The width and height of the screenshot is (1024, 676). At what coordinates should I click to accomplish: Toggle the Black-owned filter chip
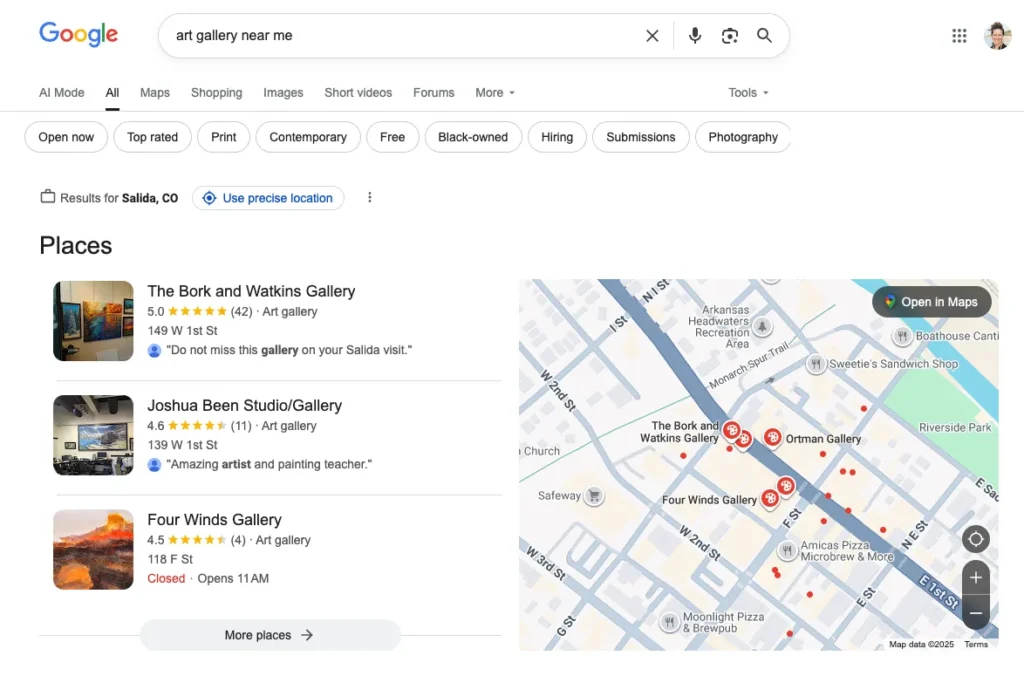[x=473, y=137]
